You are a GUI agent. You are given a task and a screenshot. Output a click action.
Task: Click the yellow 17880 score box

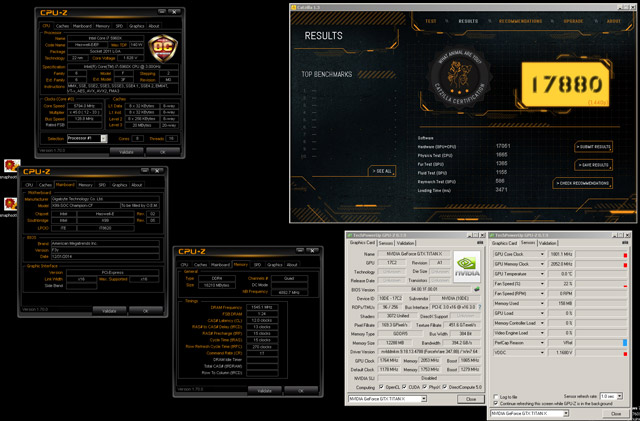pyautogui.click(x=565, y=85)
